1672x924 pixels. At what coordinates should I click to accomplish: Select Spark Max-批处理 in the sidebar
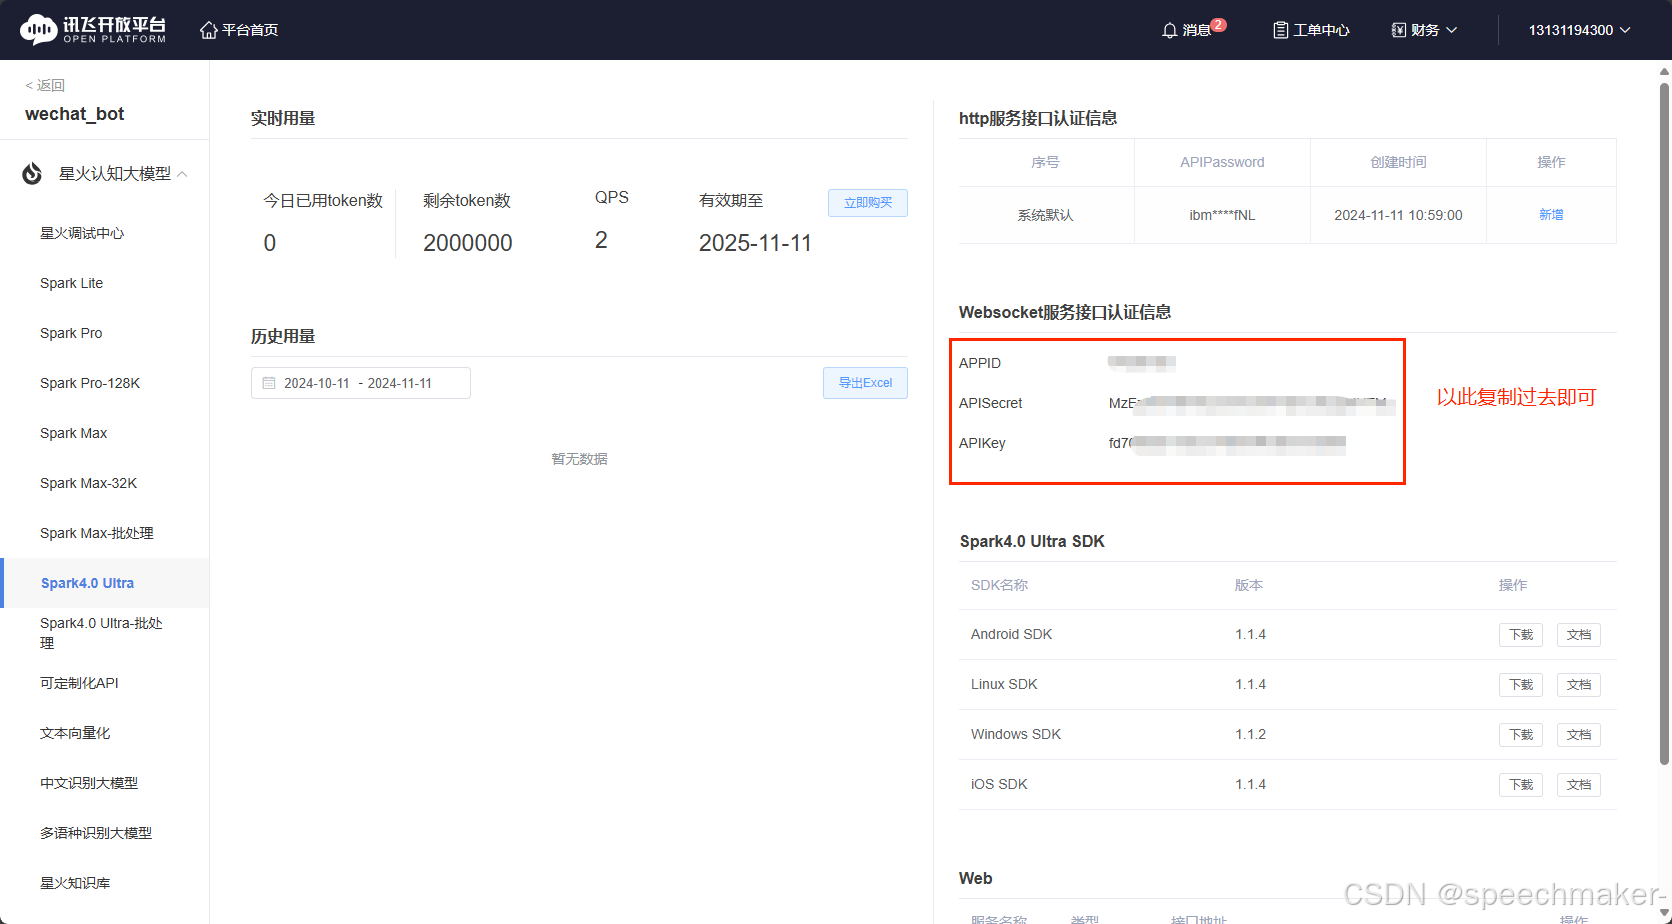click(96, 533)
